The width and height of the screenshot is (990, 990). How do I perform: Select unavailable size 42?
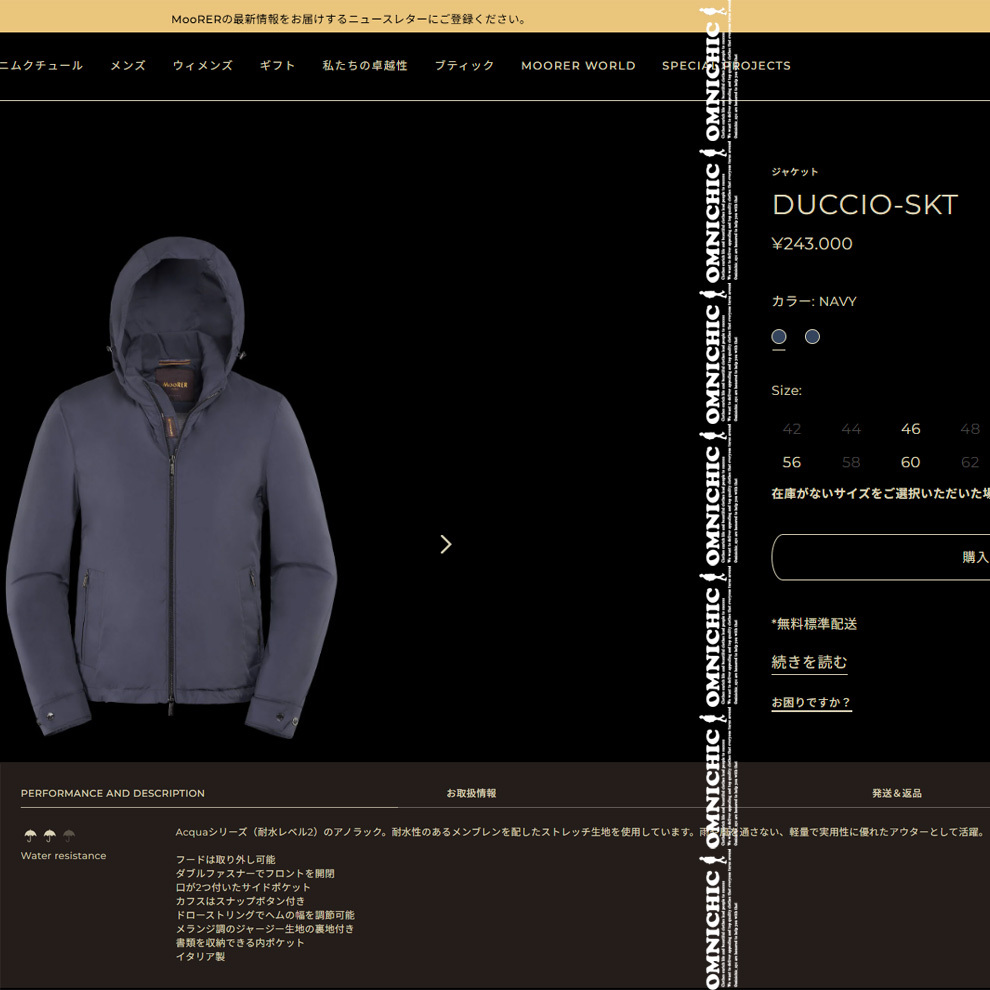(x=791, y=429)
